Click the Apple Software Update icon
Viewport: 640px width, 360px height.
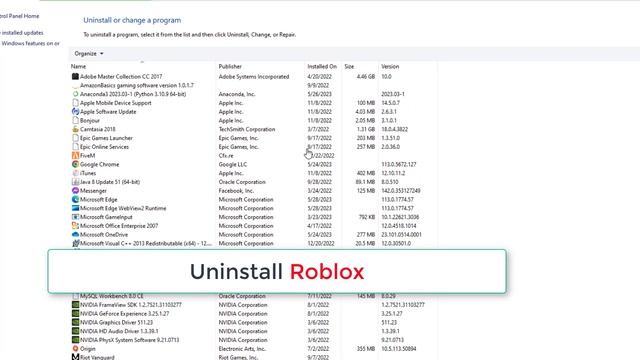coord(75,111)
